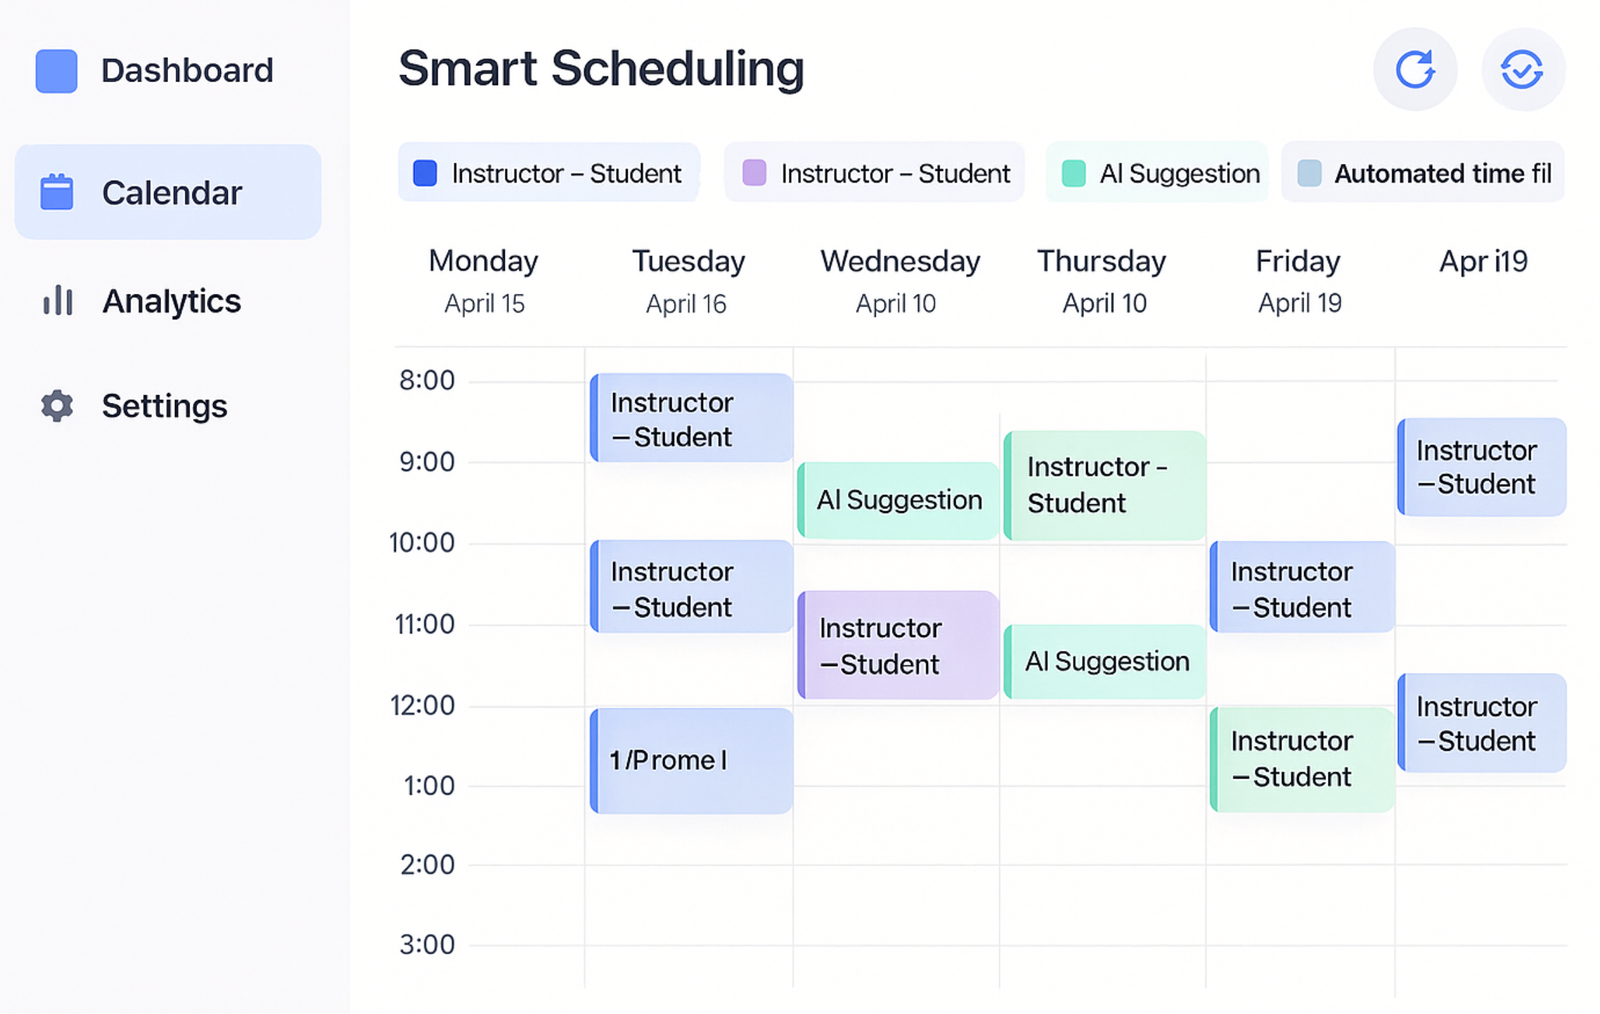Viewport: 1600px width, 1014px height.
Task: Open the Settings menu item
Action: (164, 406)
